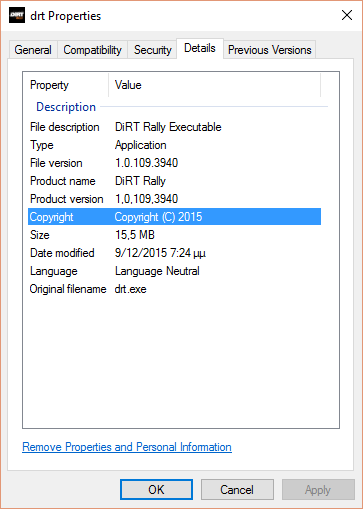The width and height of the screenshot is (363, 509).
Task: Select the File version property label
Action: [56, 163]
